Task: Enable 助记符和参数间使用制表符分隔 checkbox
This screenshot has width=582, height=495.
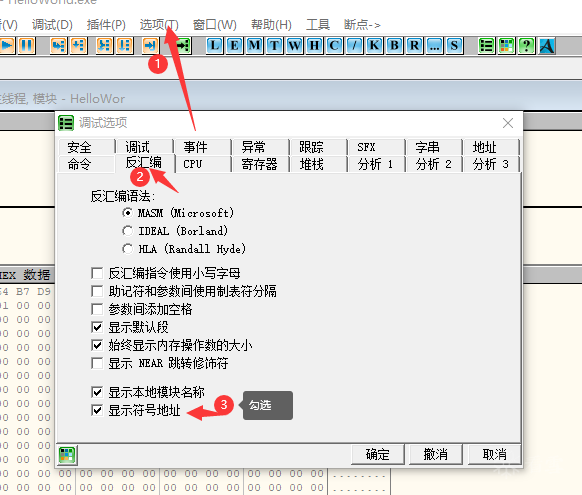Action: tap(97, 291)
